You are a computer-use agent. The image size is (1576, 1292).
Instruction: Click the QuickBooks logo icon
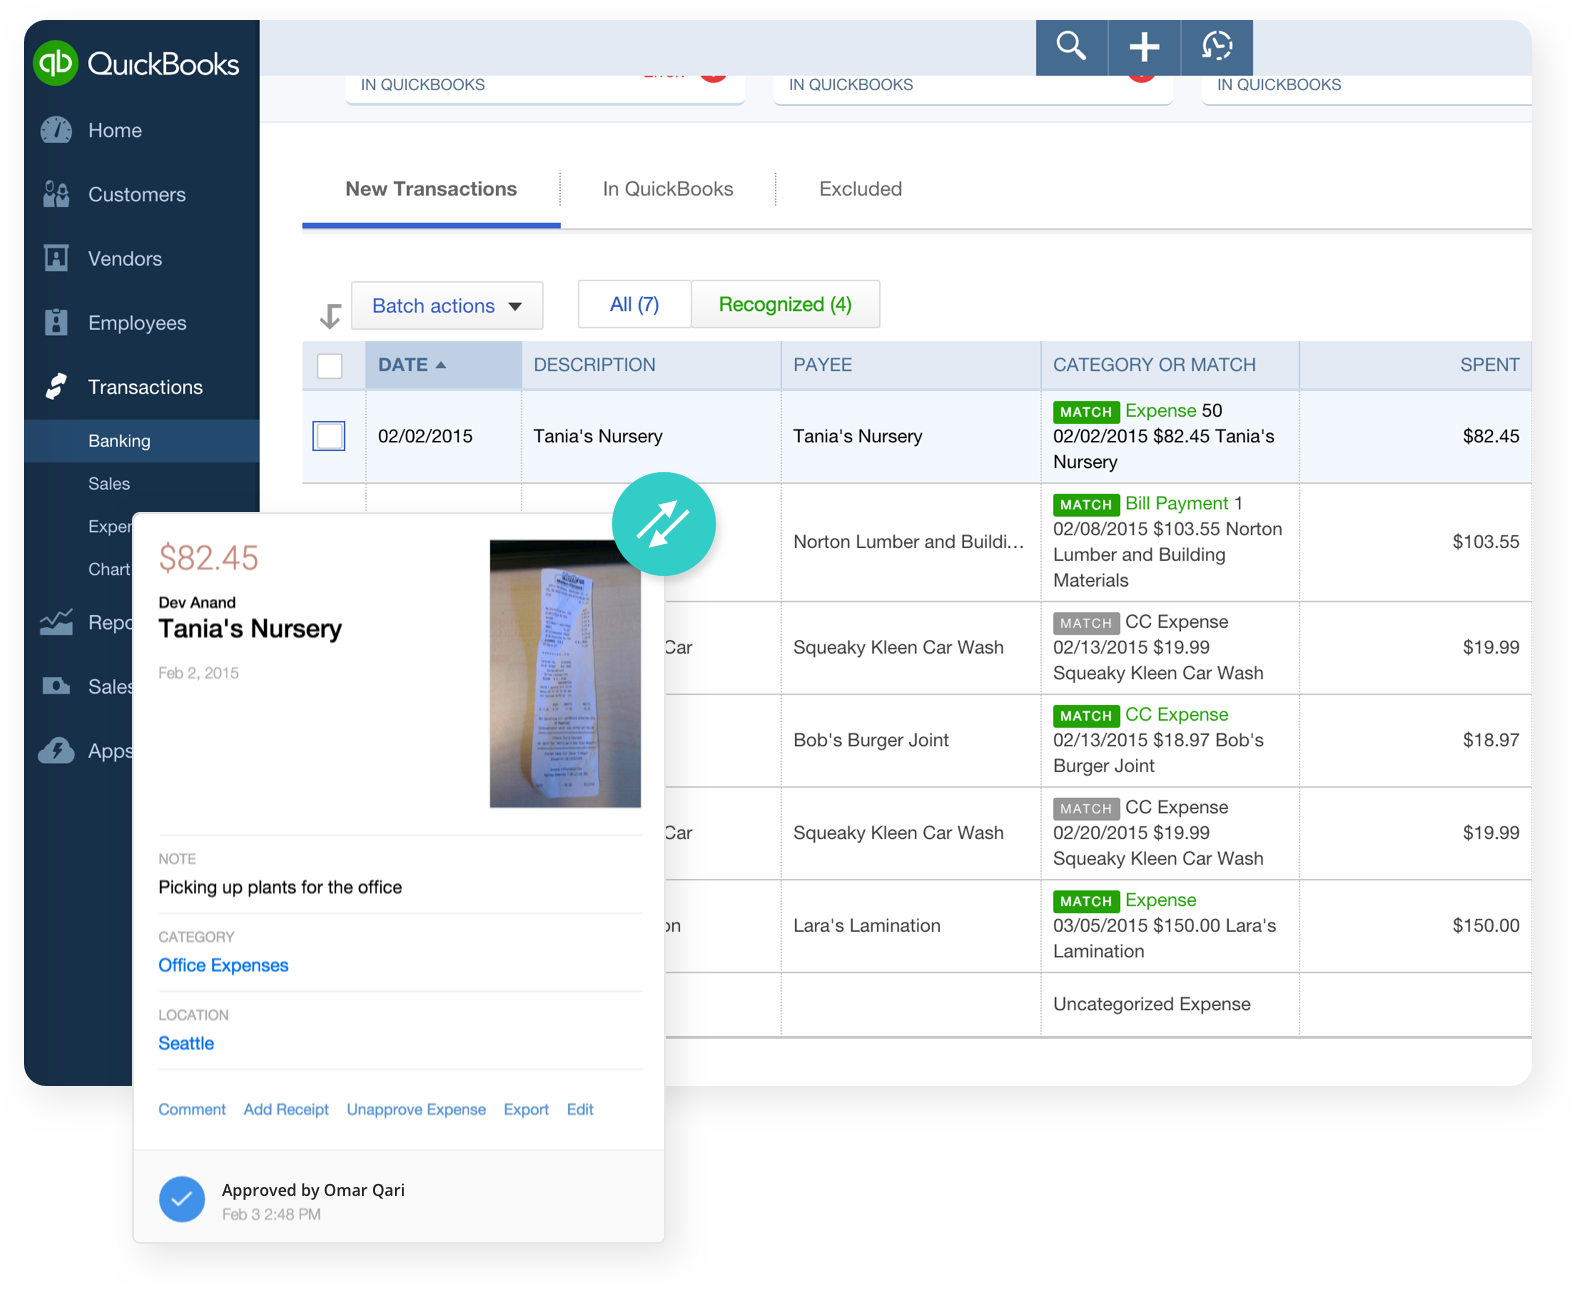pyautogui.click(x=56, y=63)
